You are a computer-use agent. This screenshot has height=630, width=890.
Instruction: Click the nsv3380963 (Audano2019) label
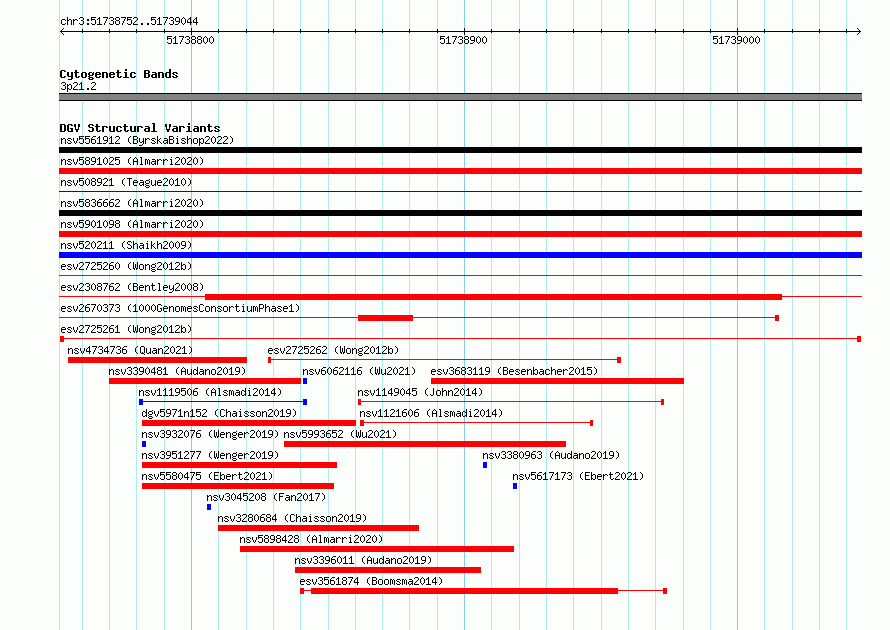click(x=551, y=455)
